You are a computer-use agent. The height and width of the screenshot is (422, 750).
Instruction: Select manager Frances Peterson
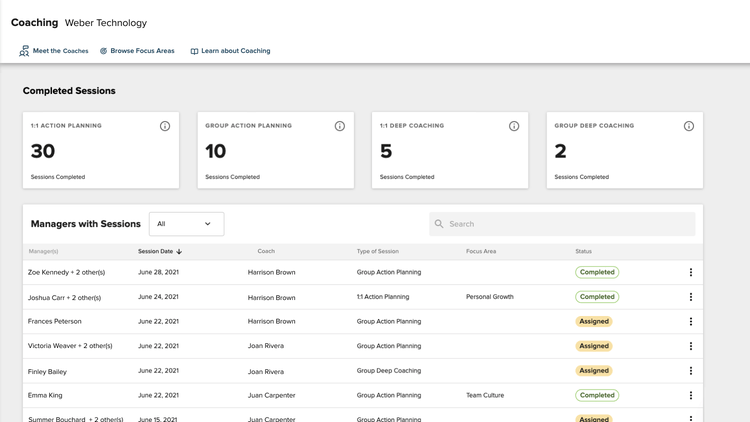click(55, 322)
